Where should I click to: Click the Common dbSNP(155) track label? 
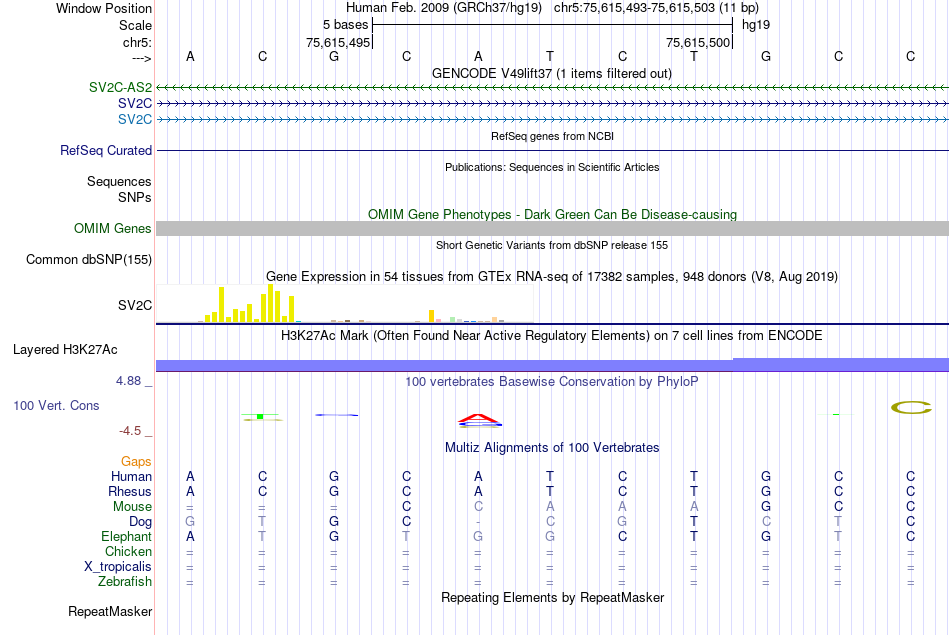pyautogui.click(x=88, y=259)
